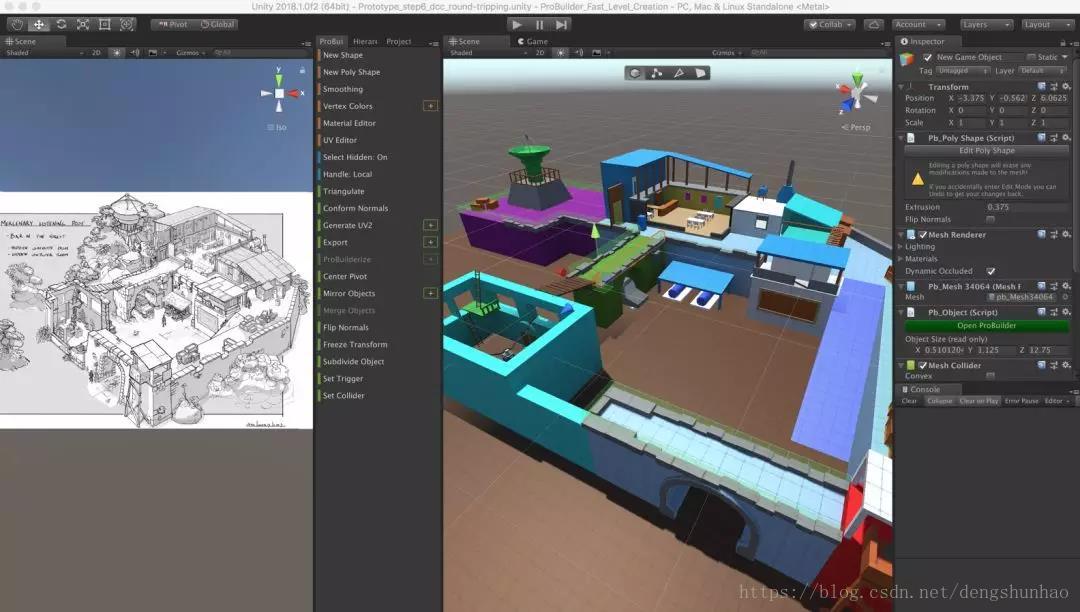
Task: Toggle Mesh Collider enabled checkbox
Action: 923,366
